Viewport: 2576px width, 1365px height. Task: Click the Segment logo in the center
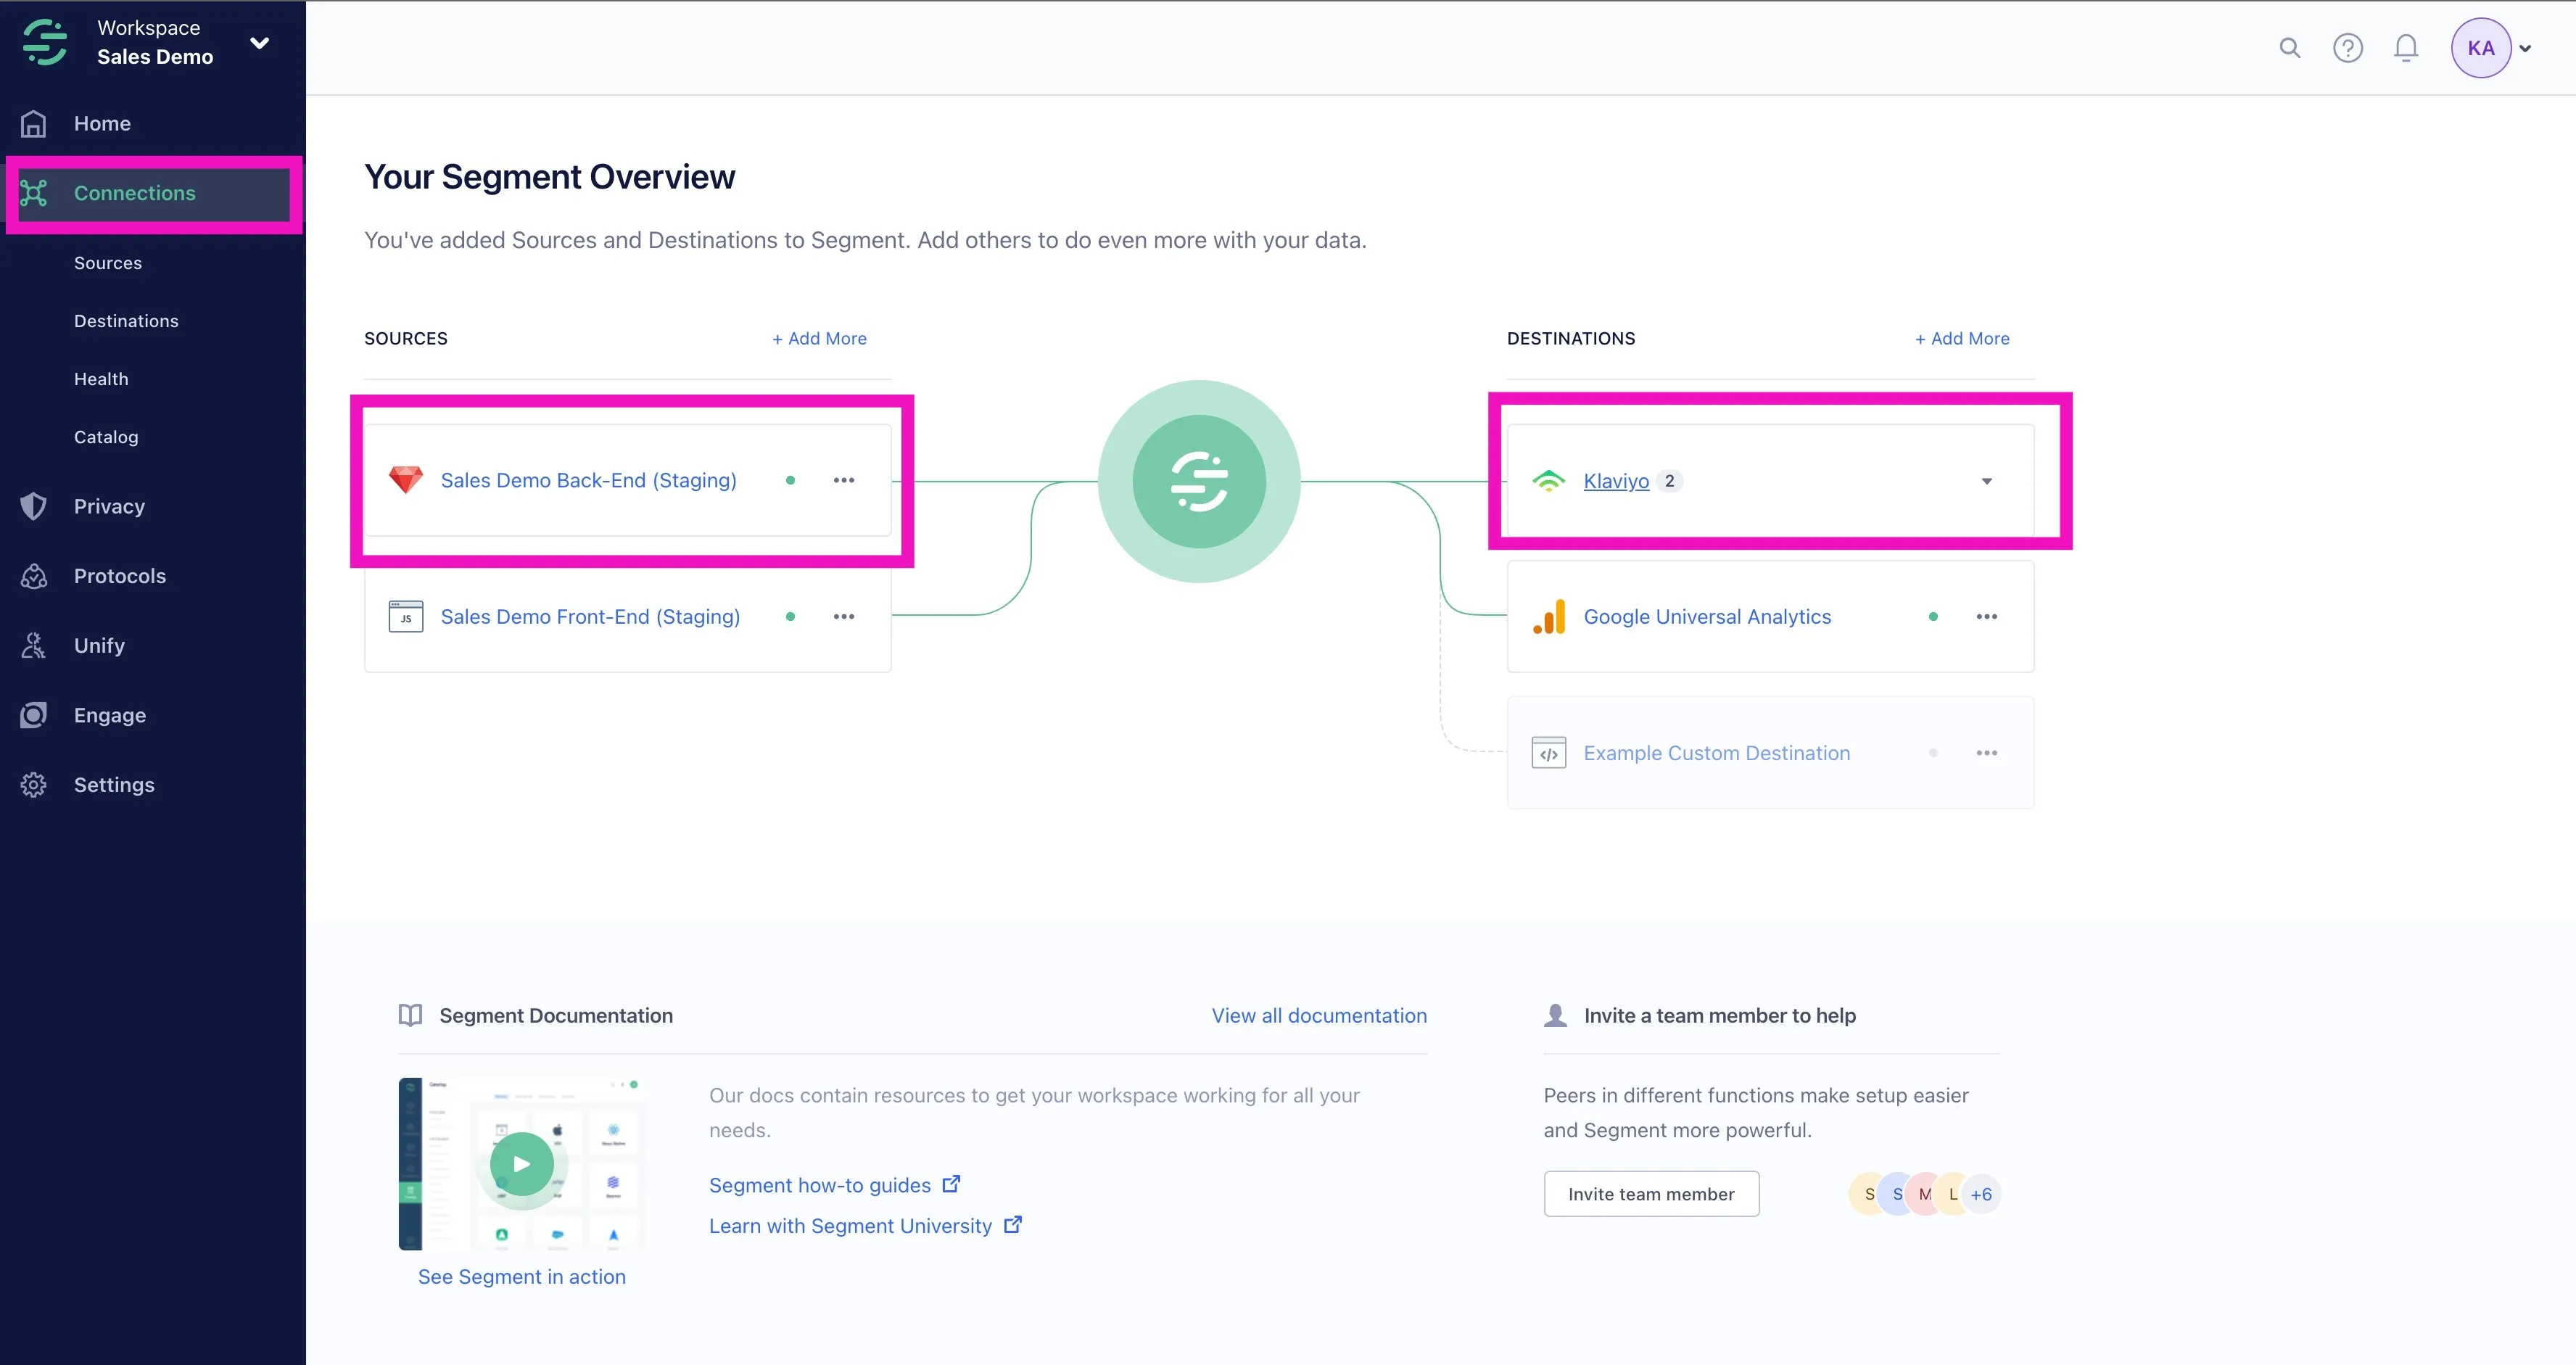(1199, 481)
